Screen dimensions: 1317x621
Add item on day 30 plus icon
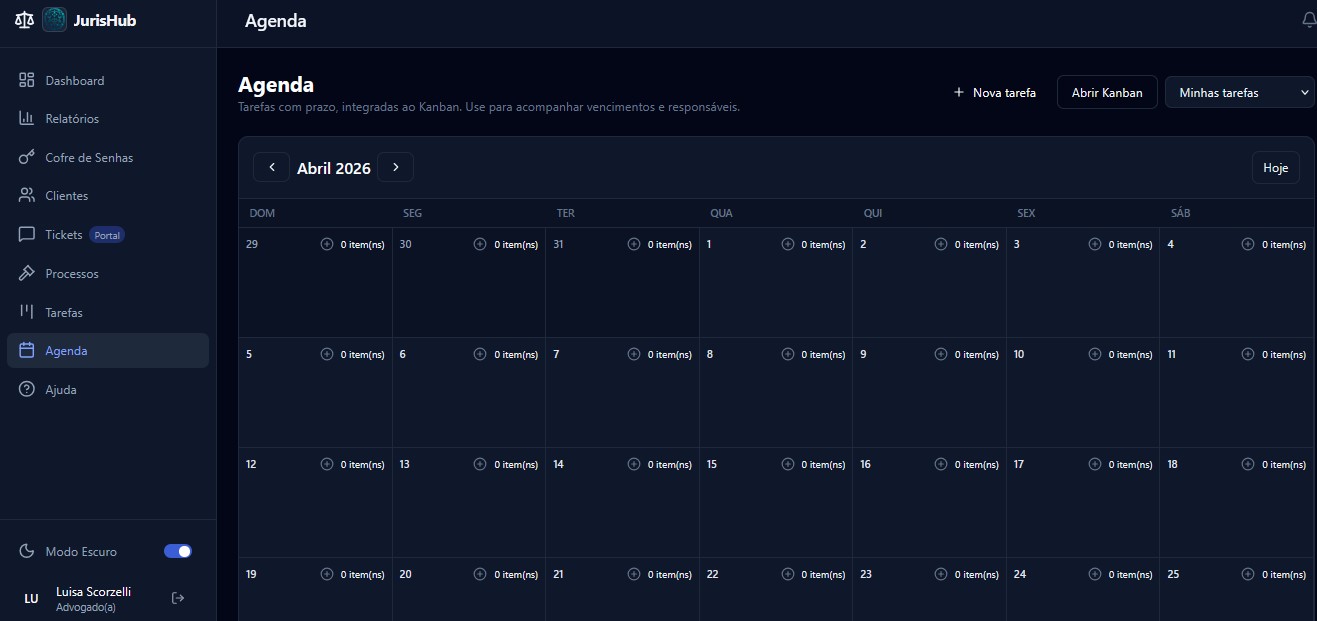480,244
